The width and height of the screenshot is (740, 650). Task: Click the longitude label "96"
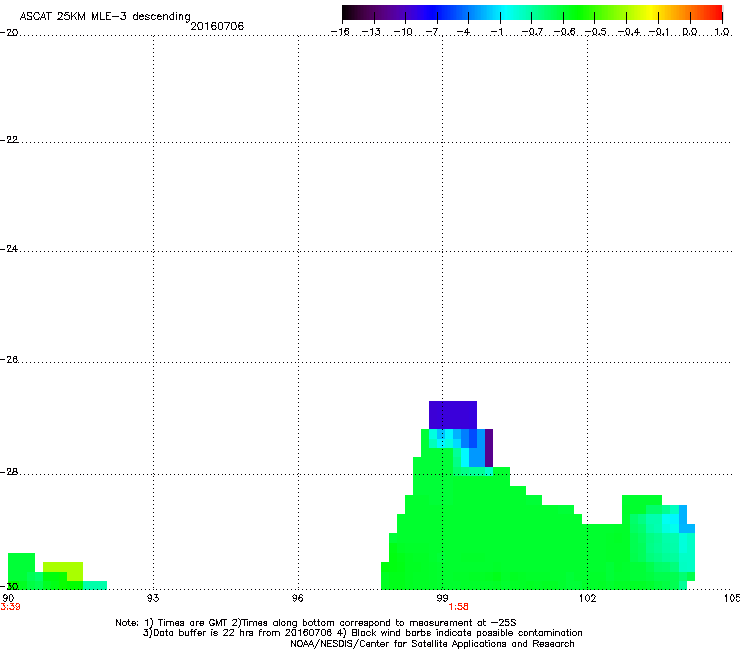click(298, 598)
